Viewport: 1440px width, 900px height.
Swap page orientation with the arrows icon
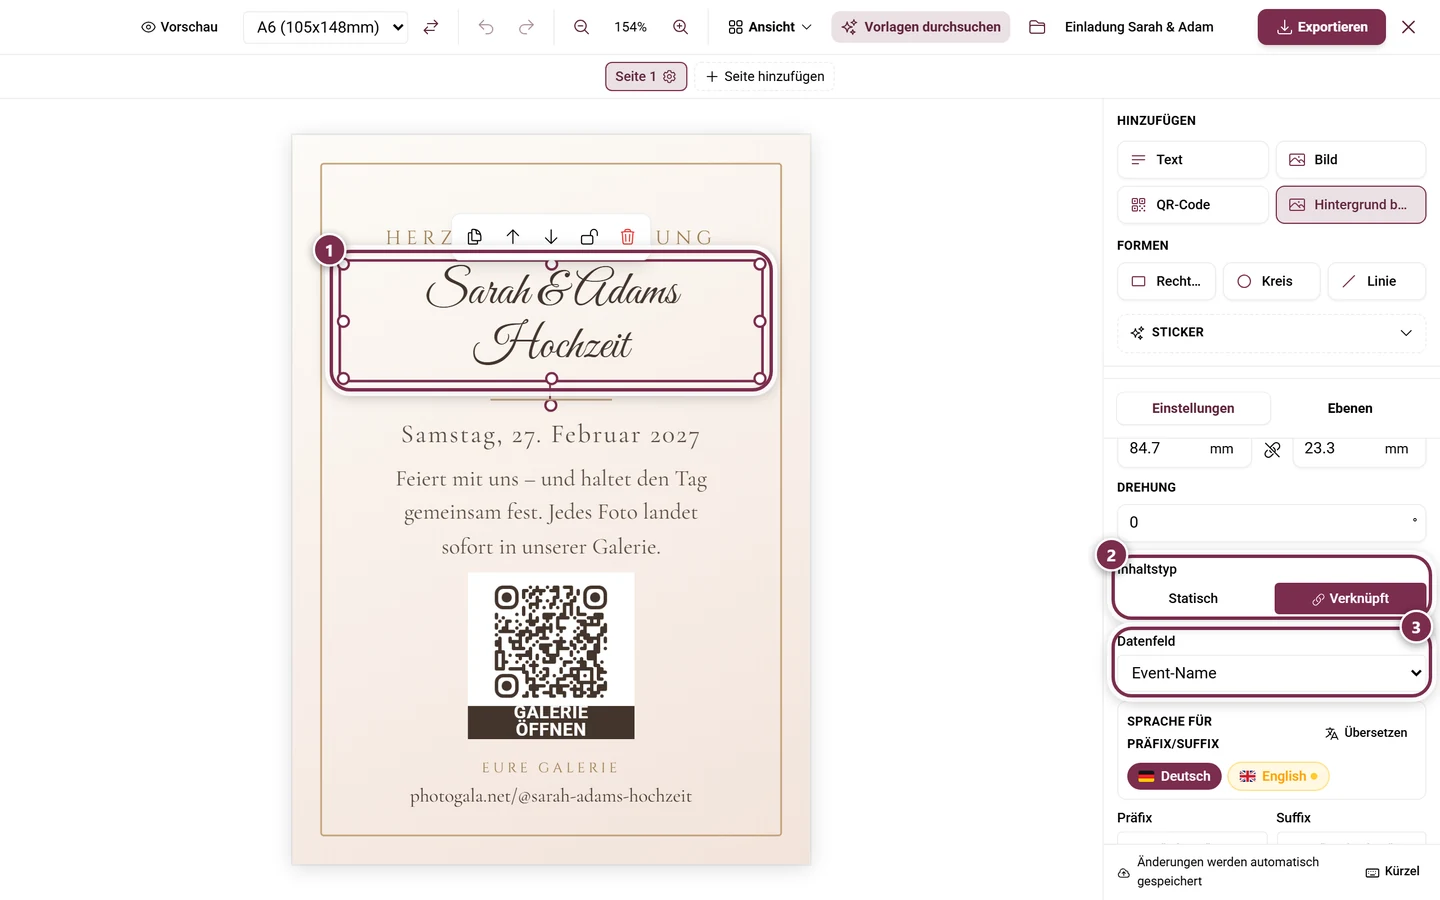point(431,27)
